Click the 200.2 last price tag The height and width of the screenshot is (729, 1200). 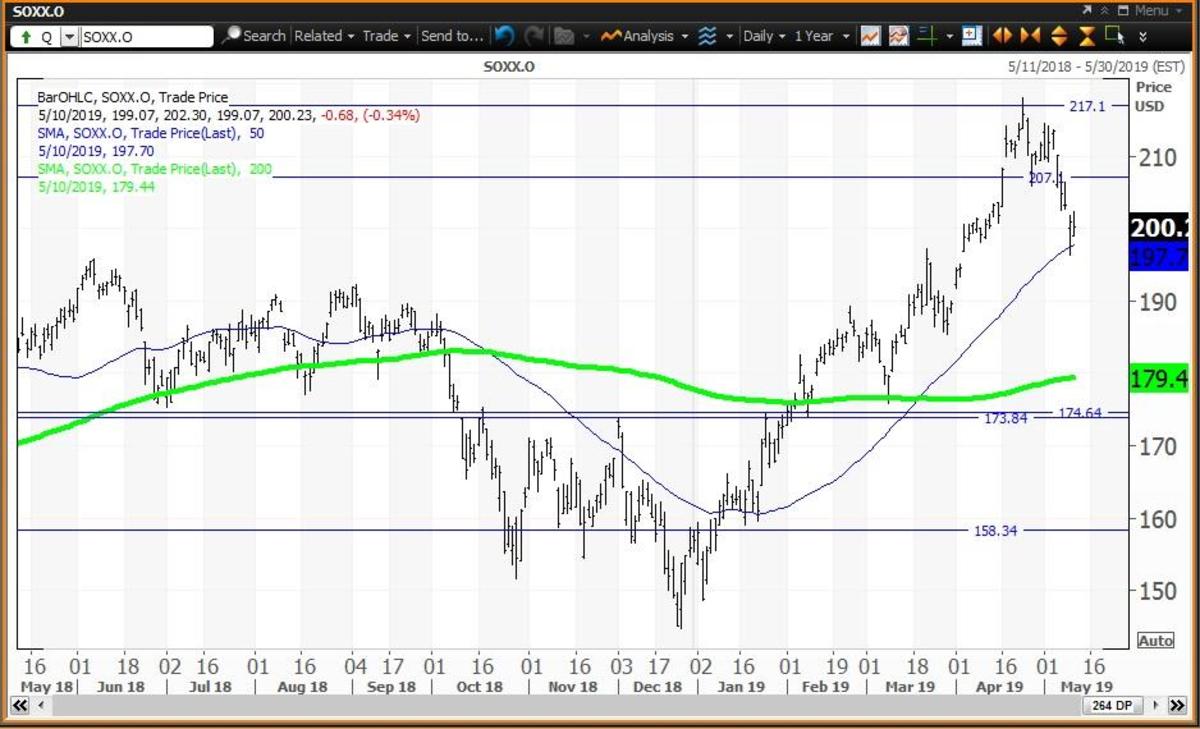[1158, 229]
